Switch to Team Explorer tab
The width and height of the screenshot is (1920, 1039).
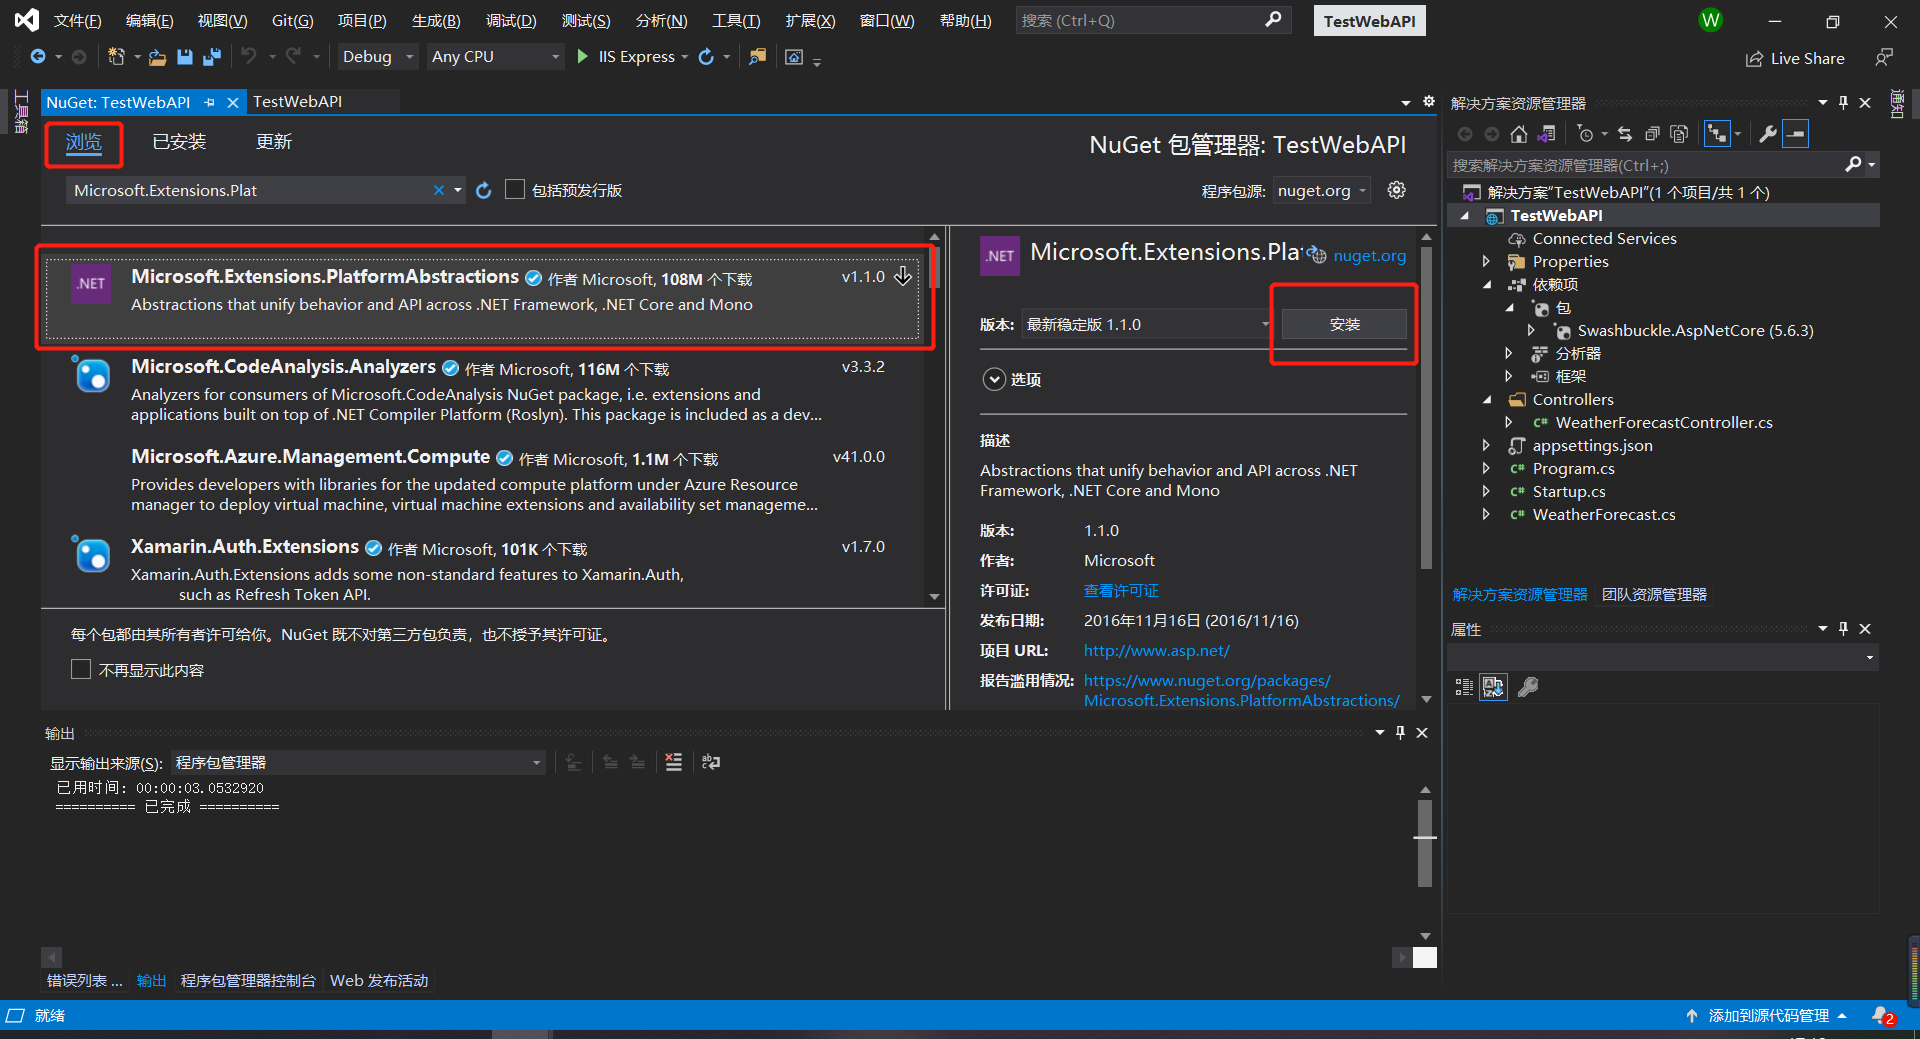(x=1654, y=595)
